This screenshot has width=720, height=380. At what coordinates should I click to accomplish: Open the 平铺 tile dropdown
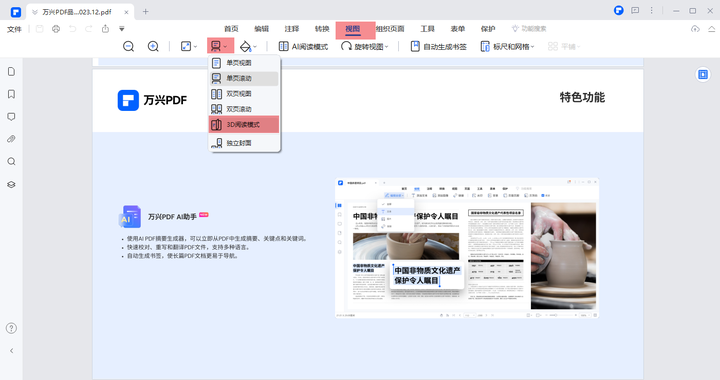click(564, 46)
